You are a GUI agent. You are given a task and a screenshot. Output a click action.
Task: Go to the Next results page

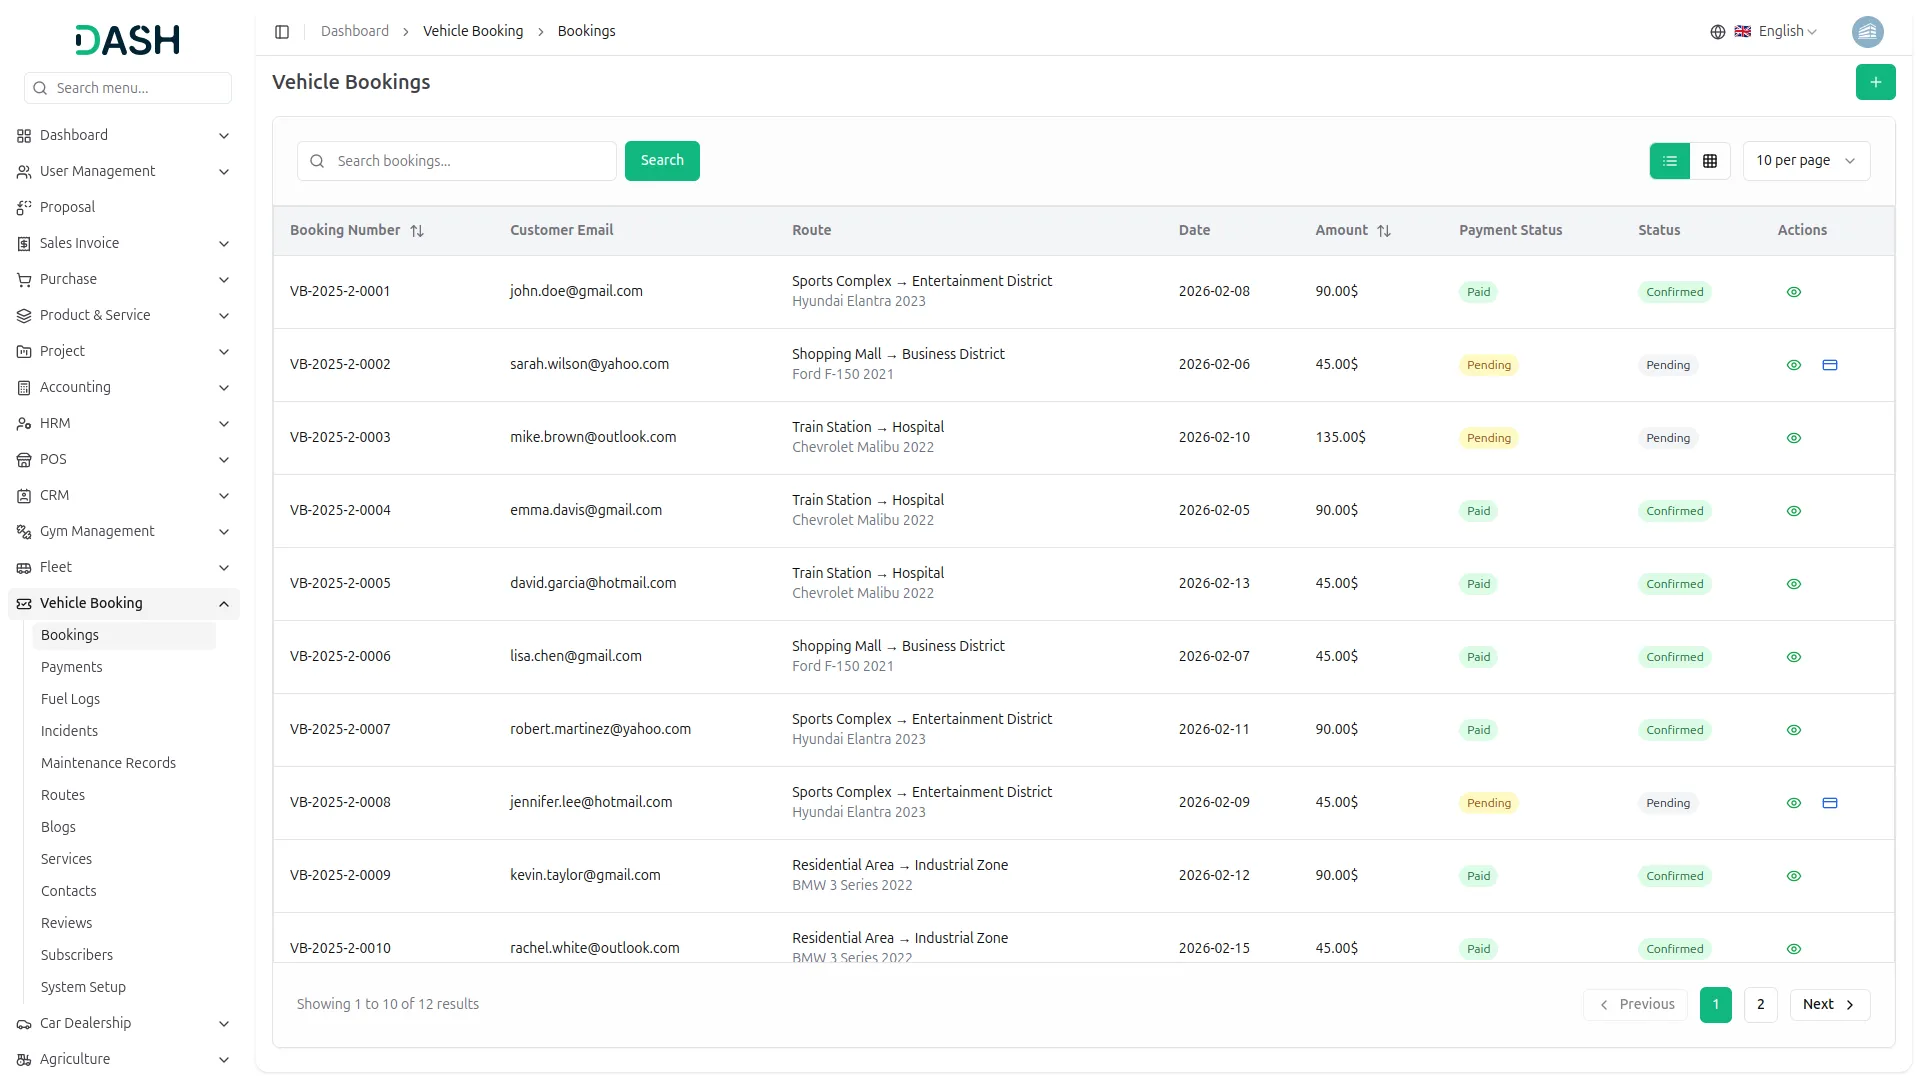point(1829,1005)
